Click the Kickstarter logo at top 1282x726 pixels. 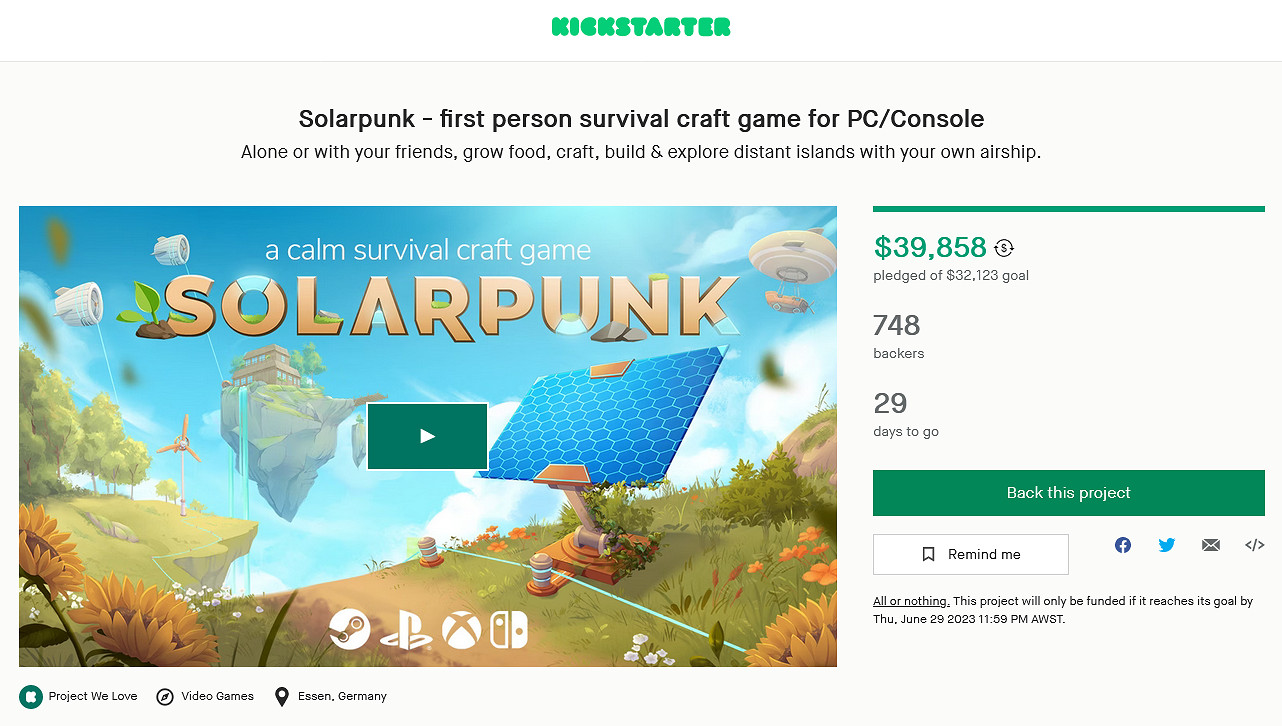641,27
